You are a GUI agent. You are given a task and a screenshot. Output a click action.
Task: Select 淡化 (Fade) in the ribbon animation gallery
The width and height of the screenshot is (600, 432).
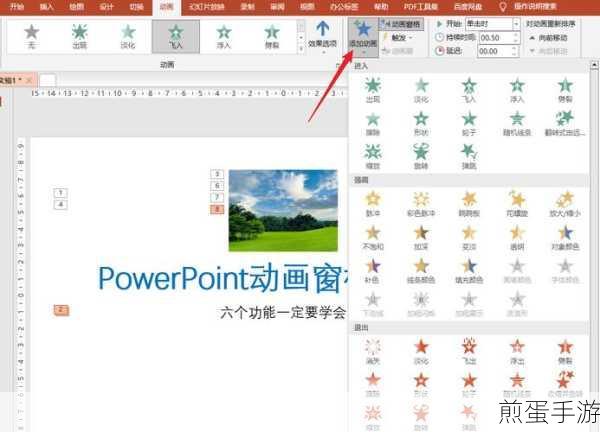(x=128, y=36)
